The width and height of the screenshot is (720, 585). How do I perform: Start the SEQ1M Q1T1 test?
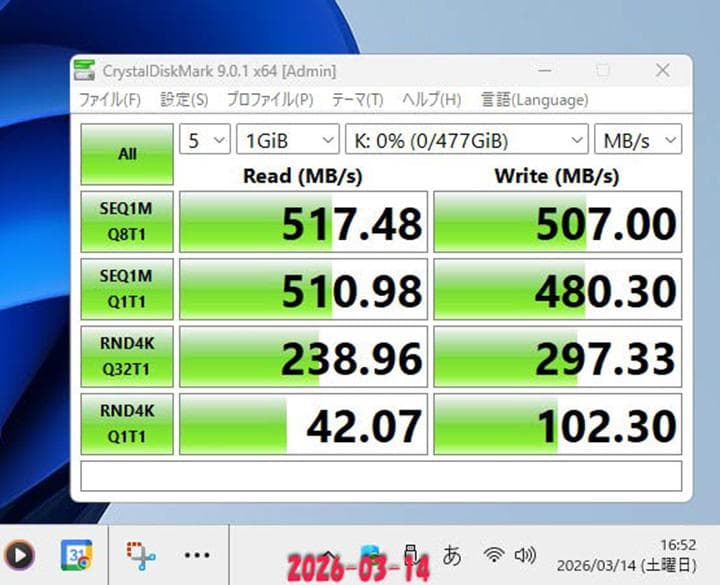coord(127,289)
